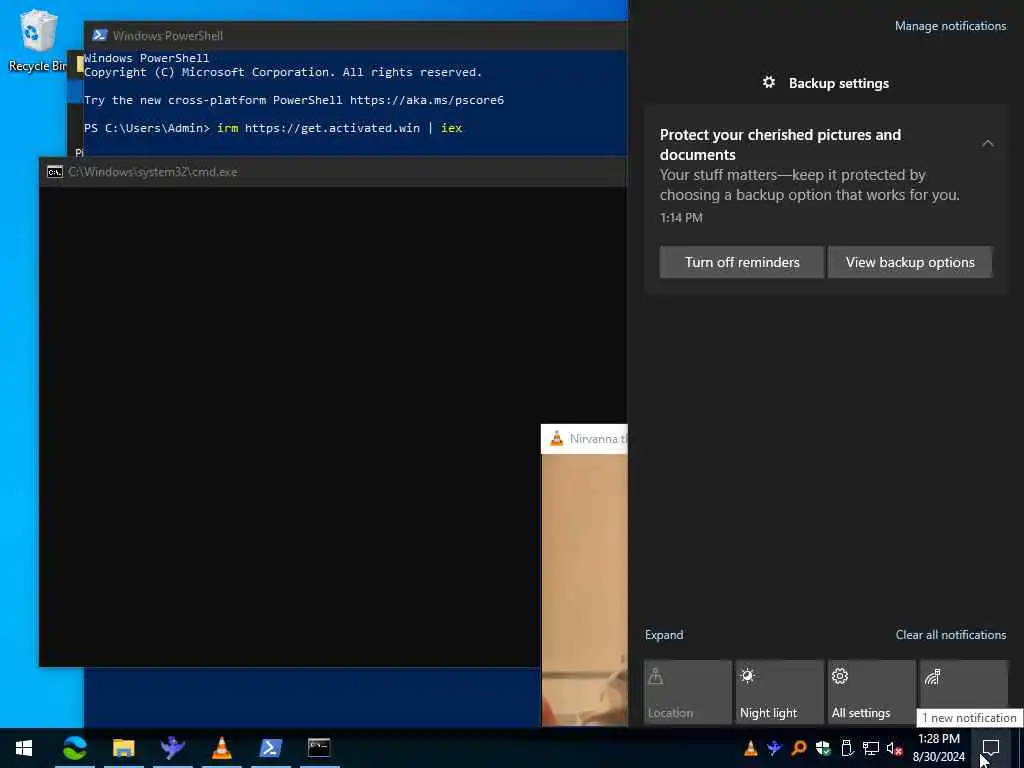
Task: Click 'irm https://get.activated.win | iex' command in PowerShell
Action: (340, 128)
